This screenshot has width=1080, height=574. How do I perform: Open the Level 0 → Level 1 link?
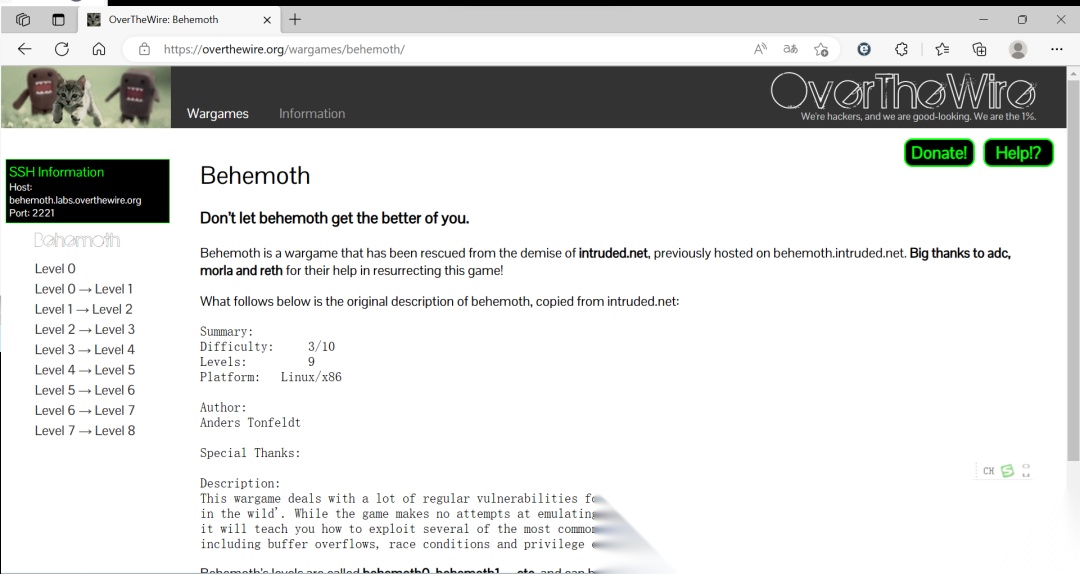coord(83,289)
